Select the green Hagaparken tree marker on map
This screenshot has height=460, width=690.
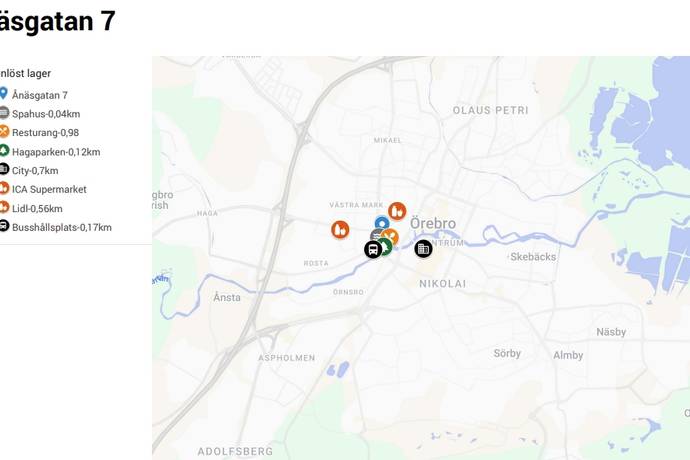[x=385, y=247]
